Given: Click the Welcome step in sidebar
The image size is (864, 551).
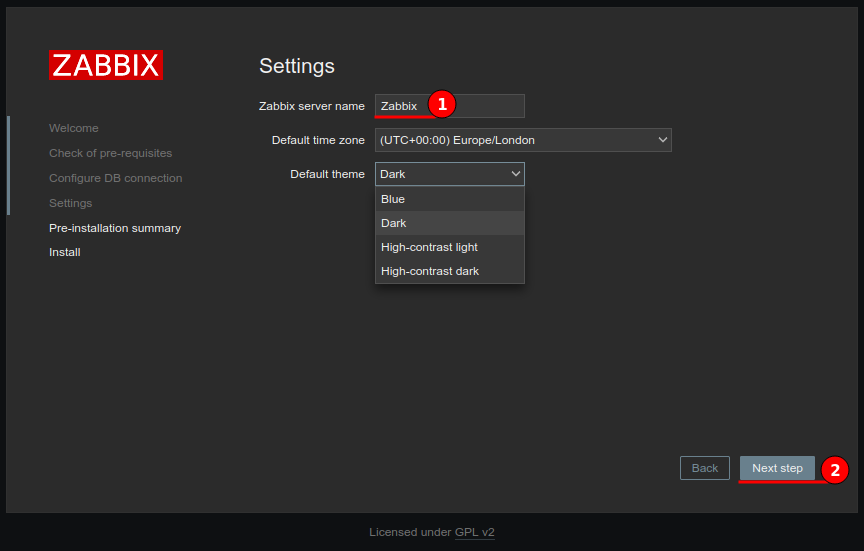Looking at the screenshot, I should 74,128.
